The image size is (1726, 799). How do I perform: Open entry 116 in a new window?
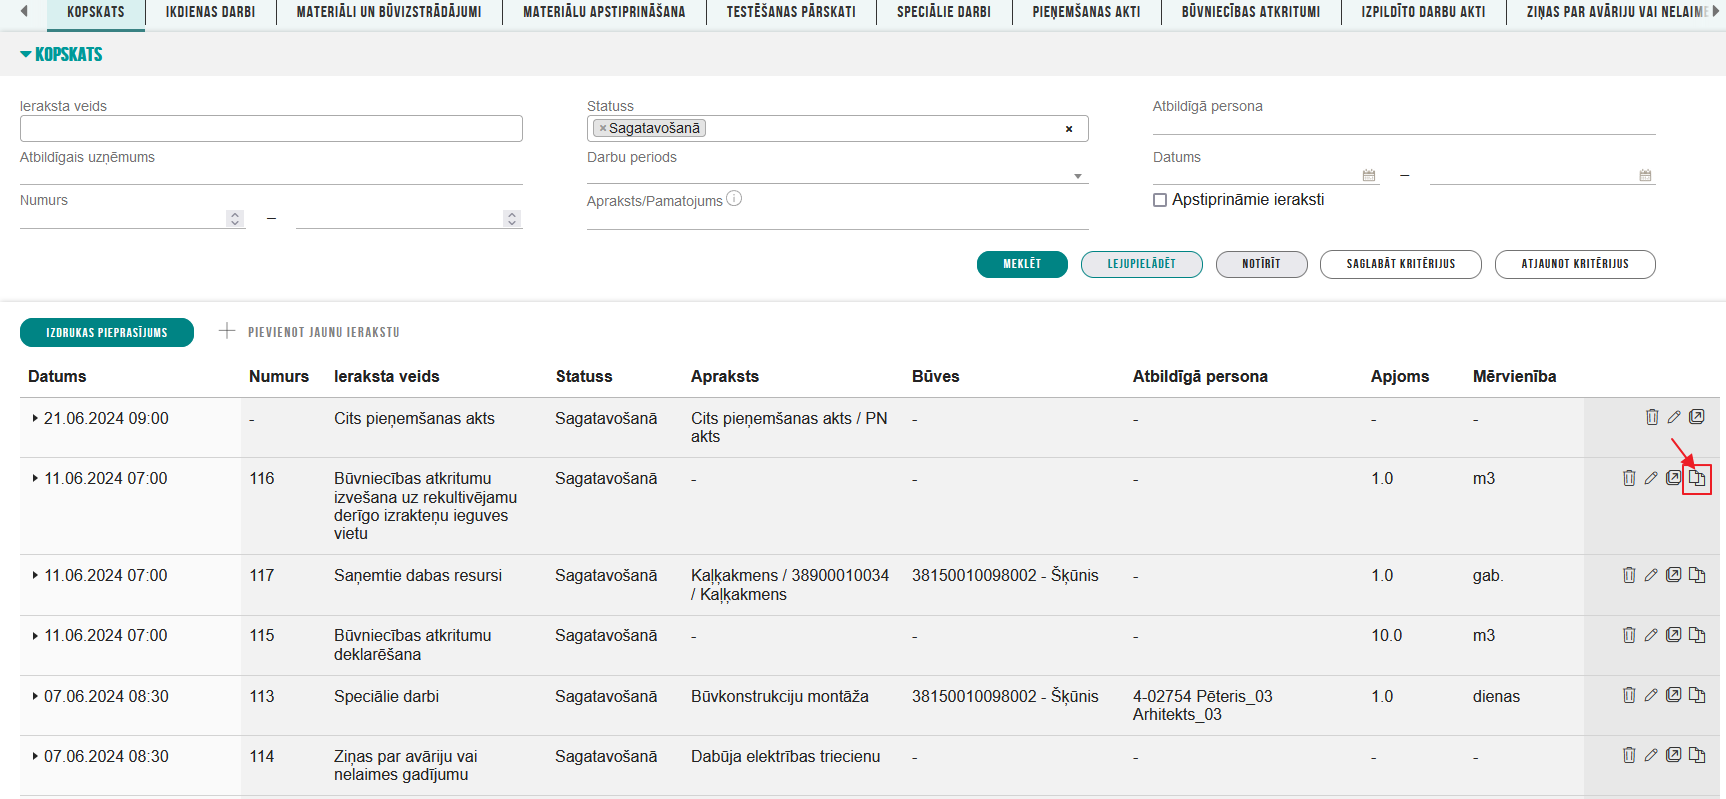point(1673,478)
